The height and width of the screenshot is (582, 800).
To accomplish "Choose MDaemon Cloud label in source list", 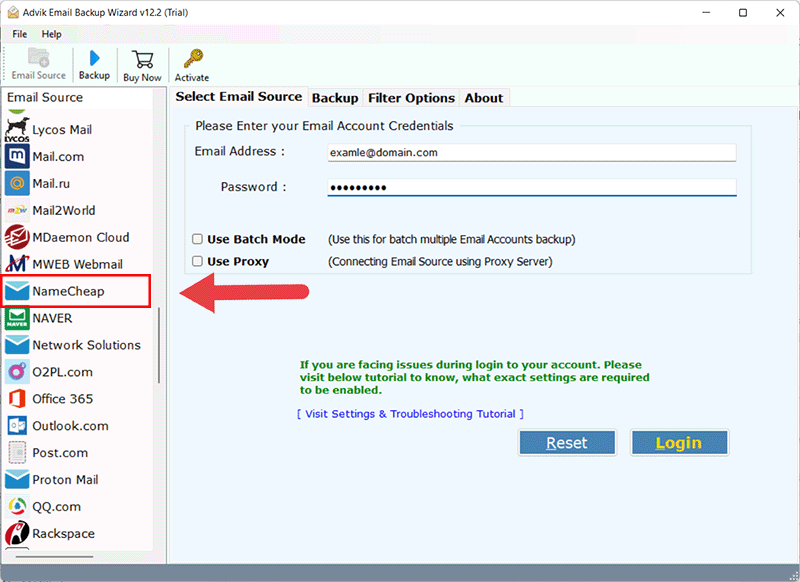I will pos(81,237).
